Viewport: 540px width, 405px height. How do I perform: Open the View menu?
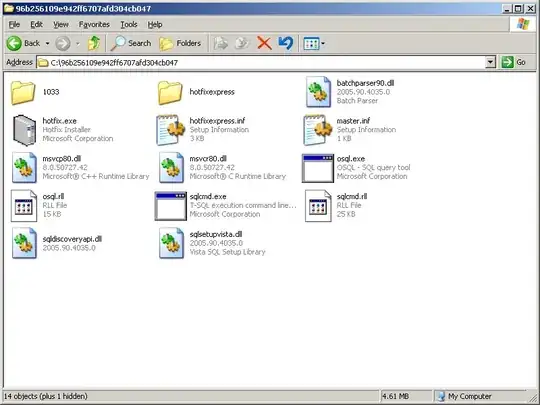(61, 24)
